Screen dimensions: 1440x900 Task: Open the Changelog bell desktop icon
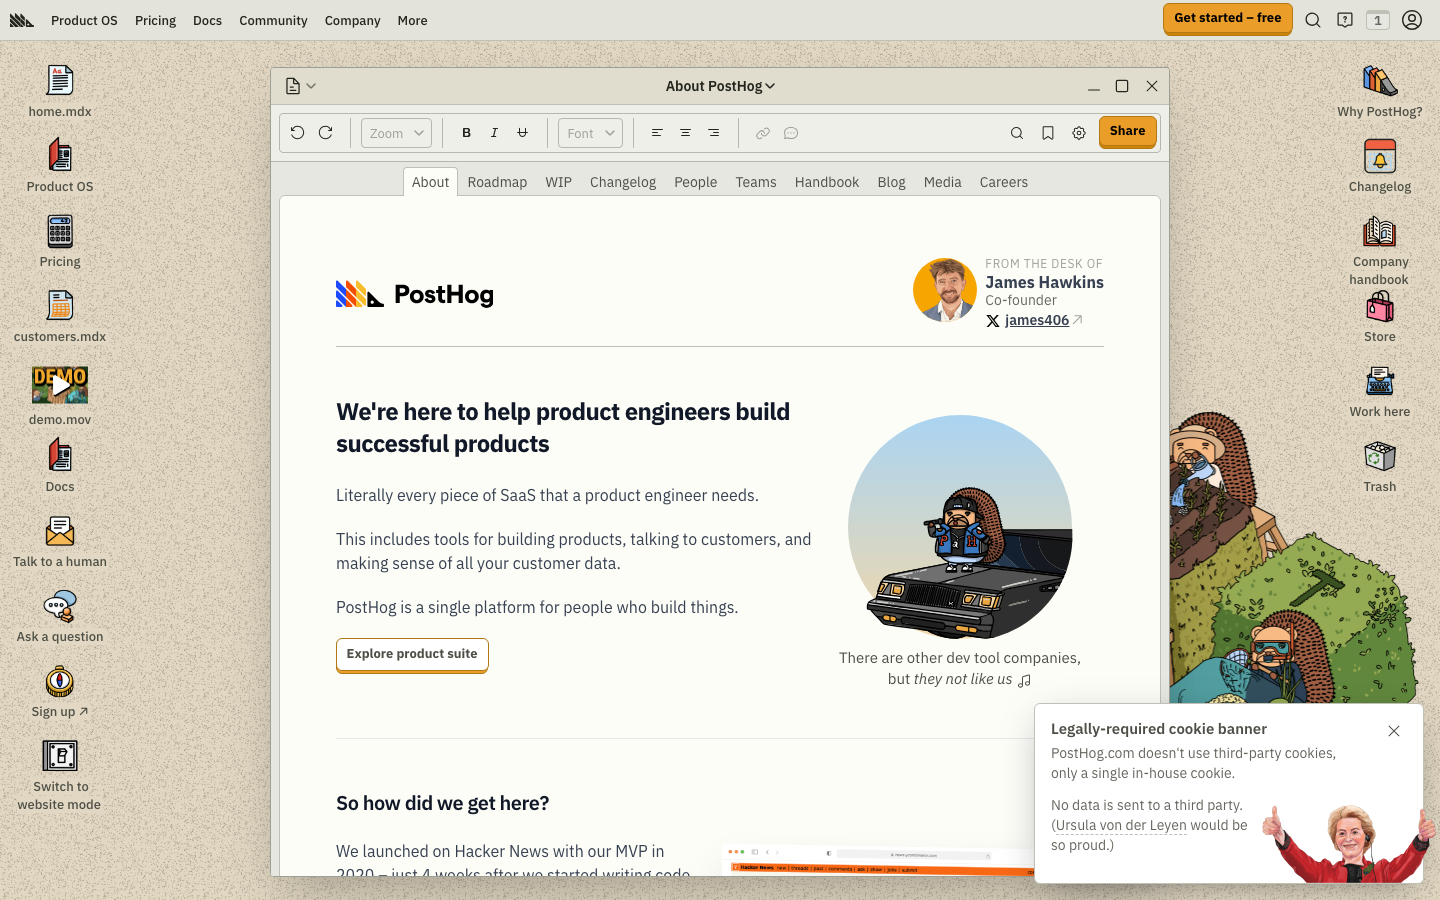tap(1380, 157)
